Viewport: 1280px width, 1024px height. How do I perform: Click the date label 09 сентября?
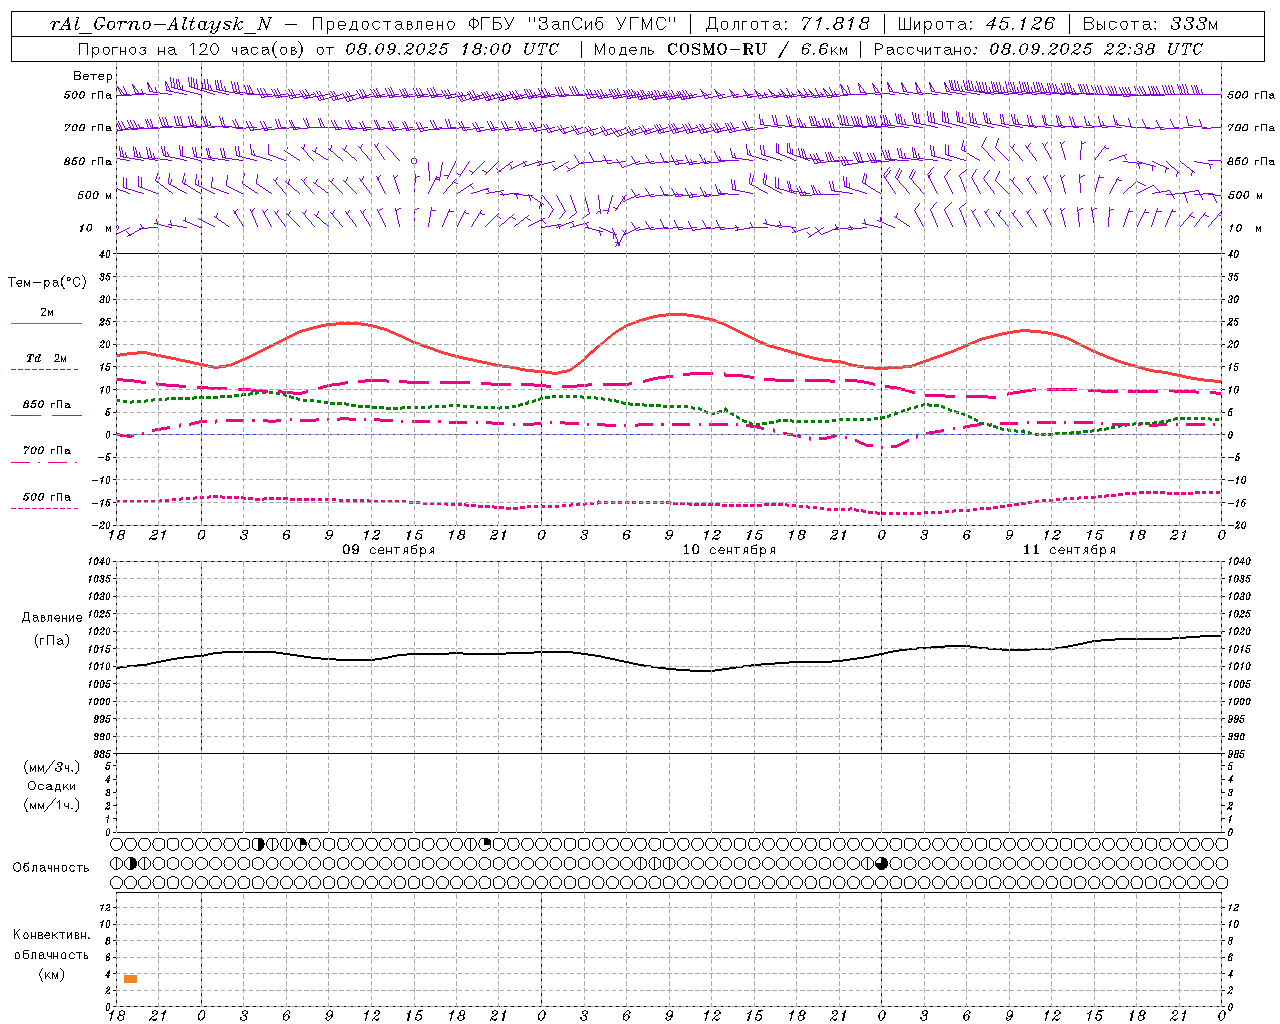click(389, 550)
